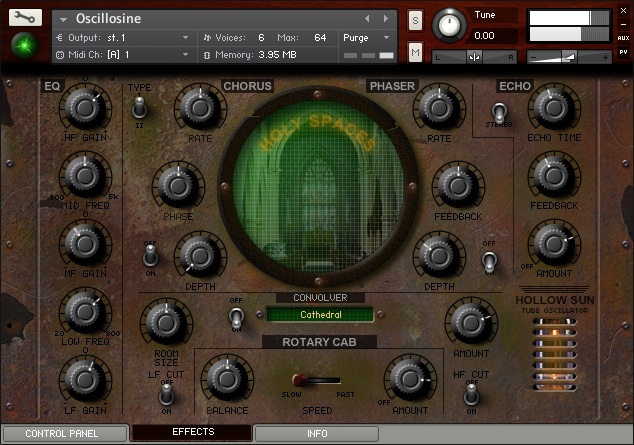Solo the instrument with S button
Screen dimensions: 634x445
click(415, 21)
